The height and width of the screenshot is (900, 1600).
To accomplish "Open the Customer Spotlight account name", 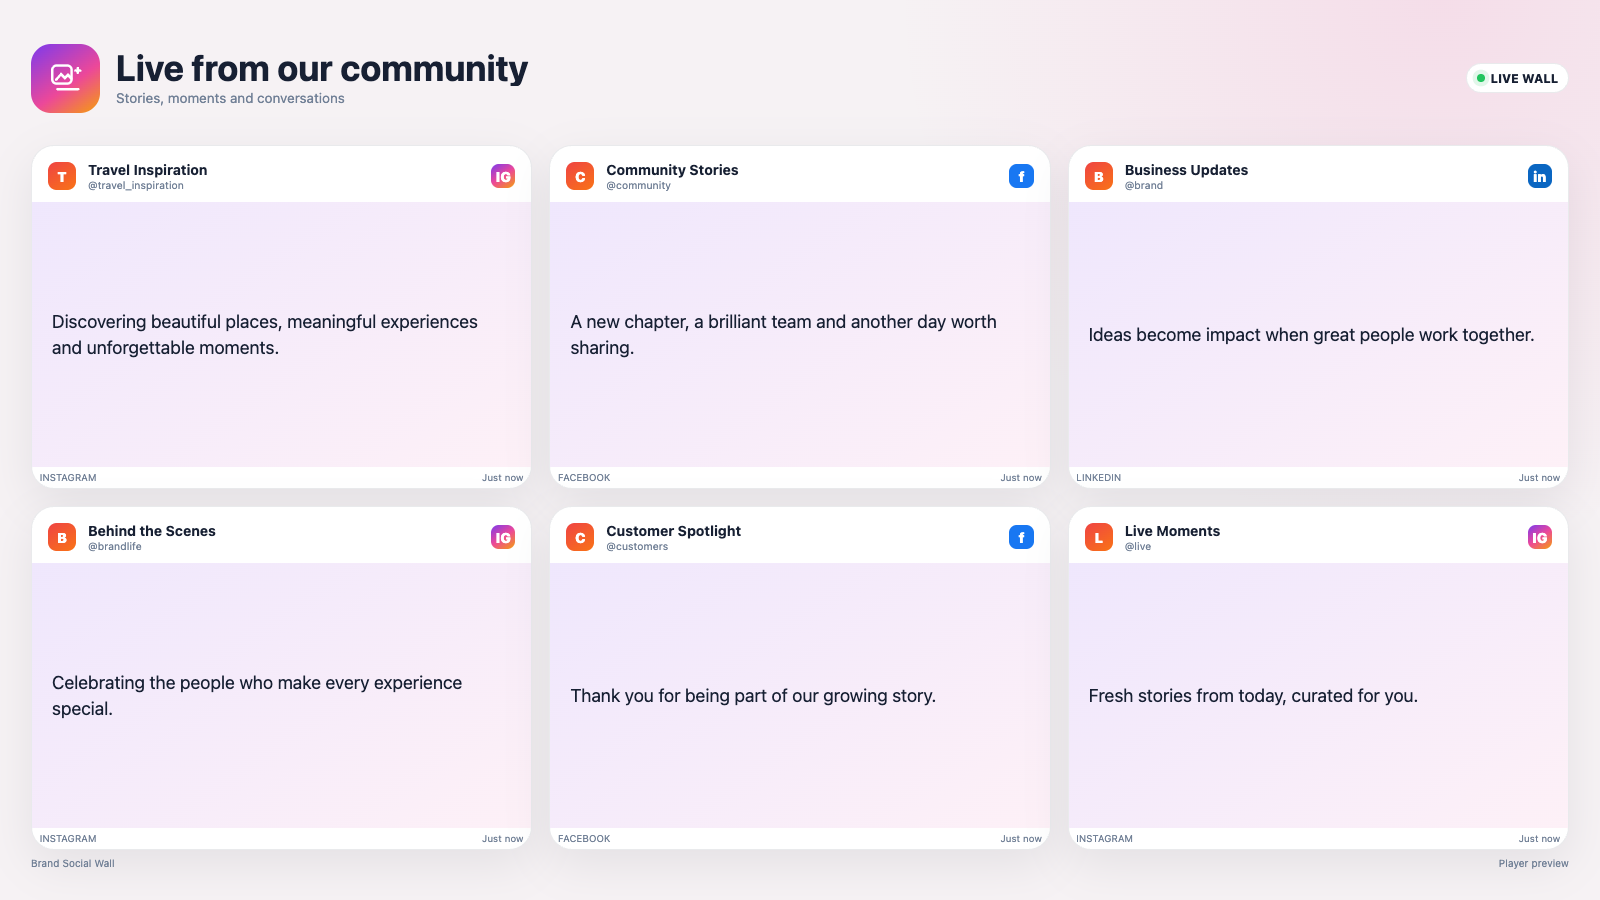I will (x=674, y=531).
